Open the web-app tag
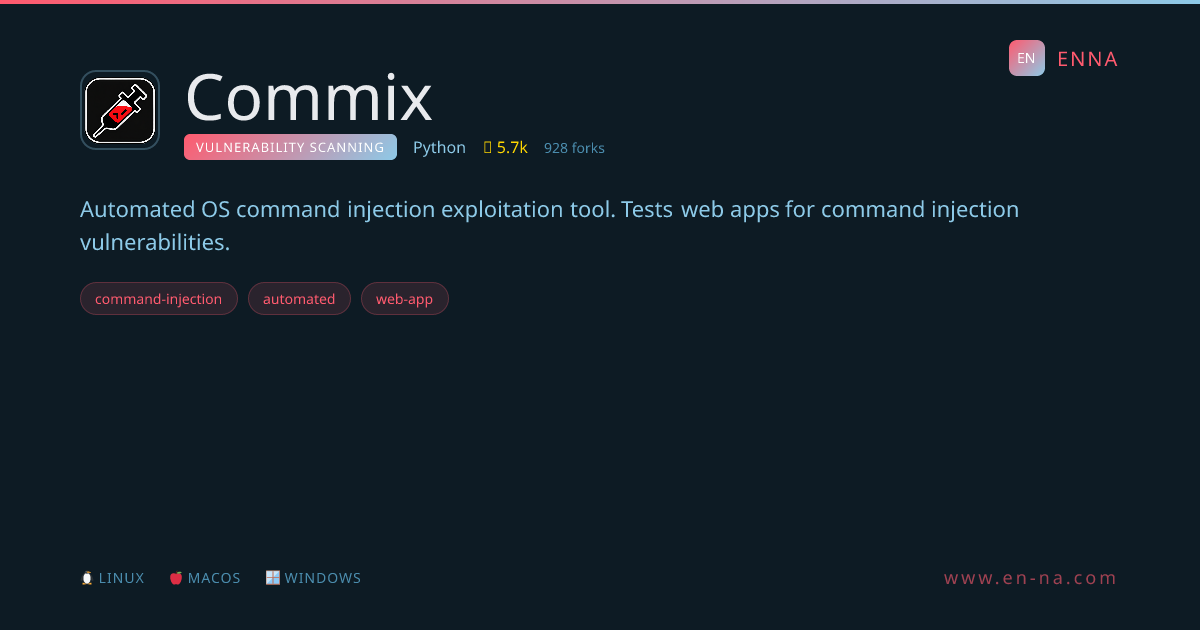The height and width of the screenshot is (630, 1200). click(x=405, y=299)
